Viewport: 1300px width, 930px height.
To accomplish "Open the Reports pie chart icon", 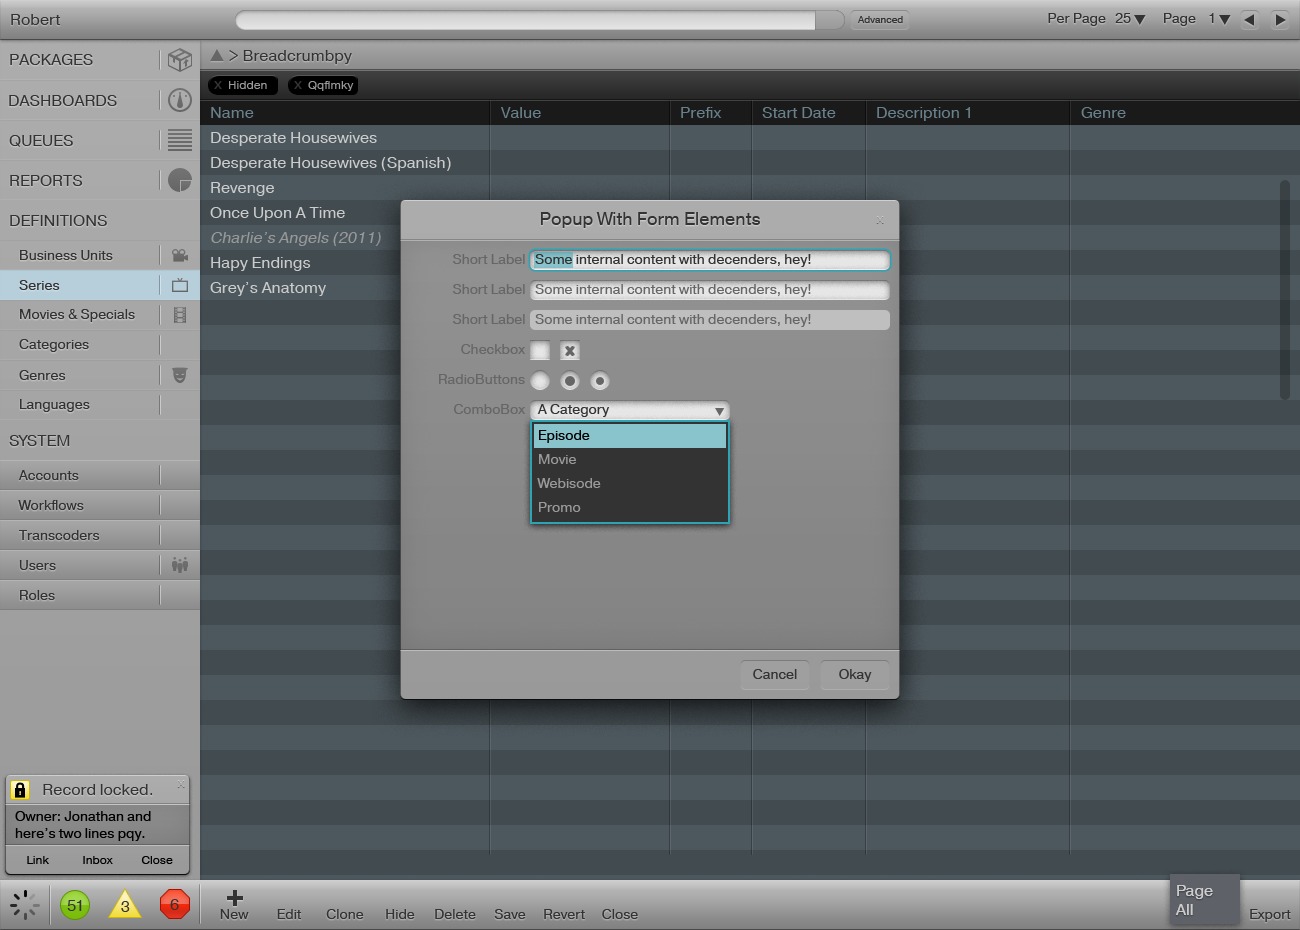I will 180,180.
